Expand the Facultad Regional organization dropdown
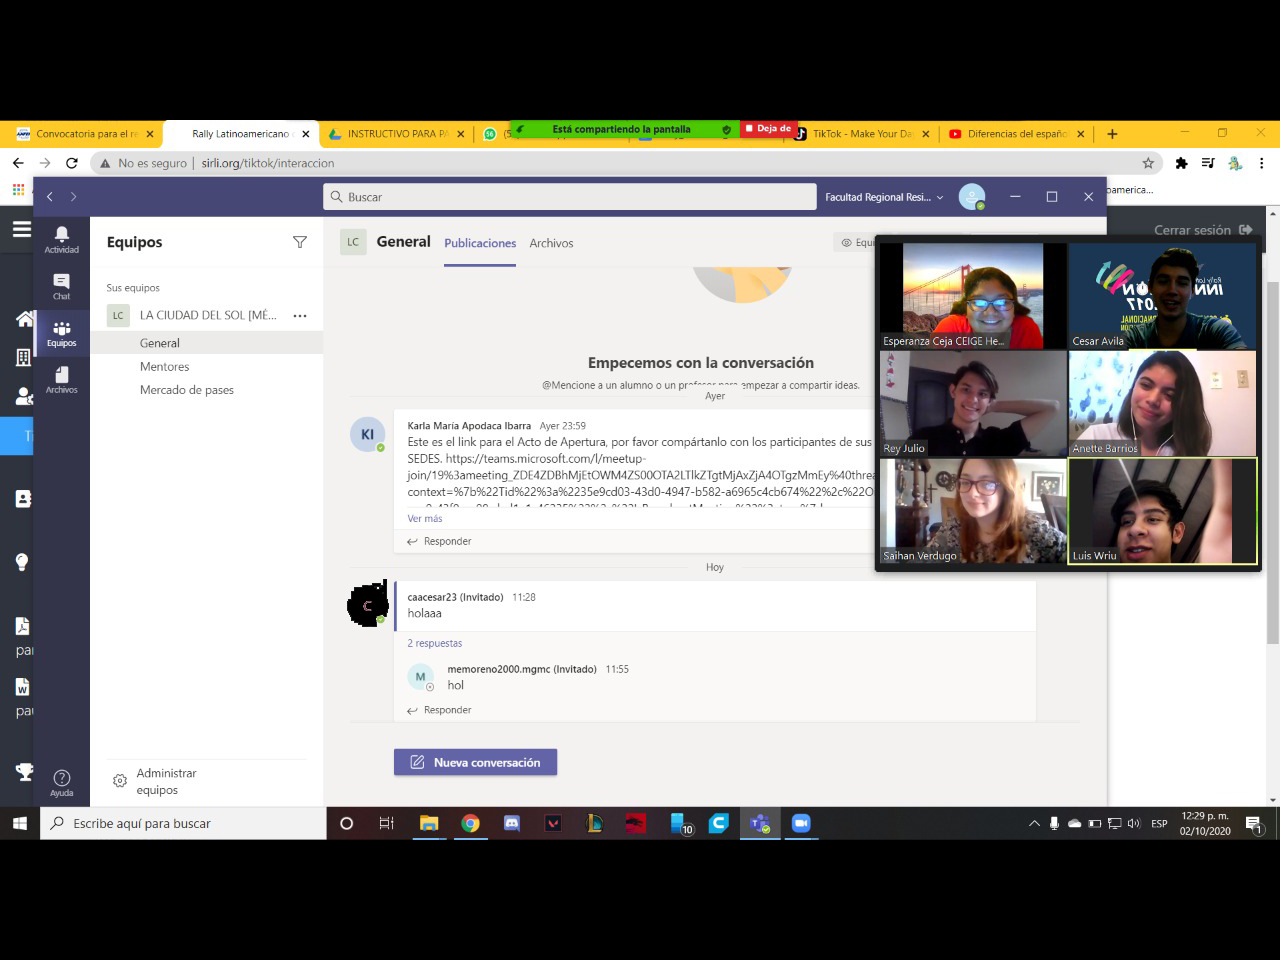This screenshot has height=960, width=1280. pos(884,197)
